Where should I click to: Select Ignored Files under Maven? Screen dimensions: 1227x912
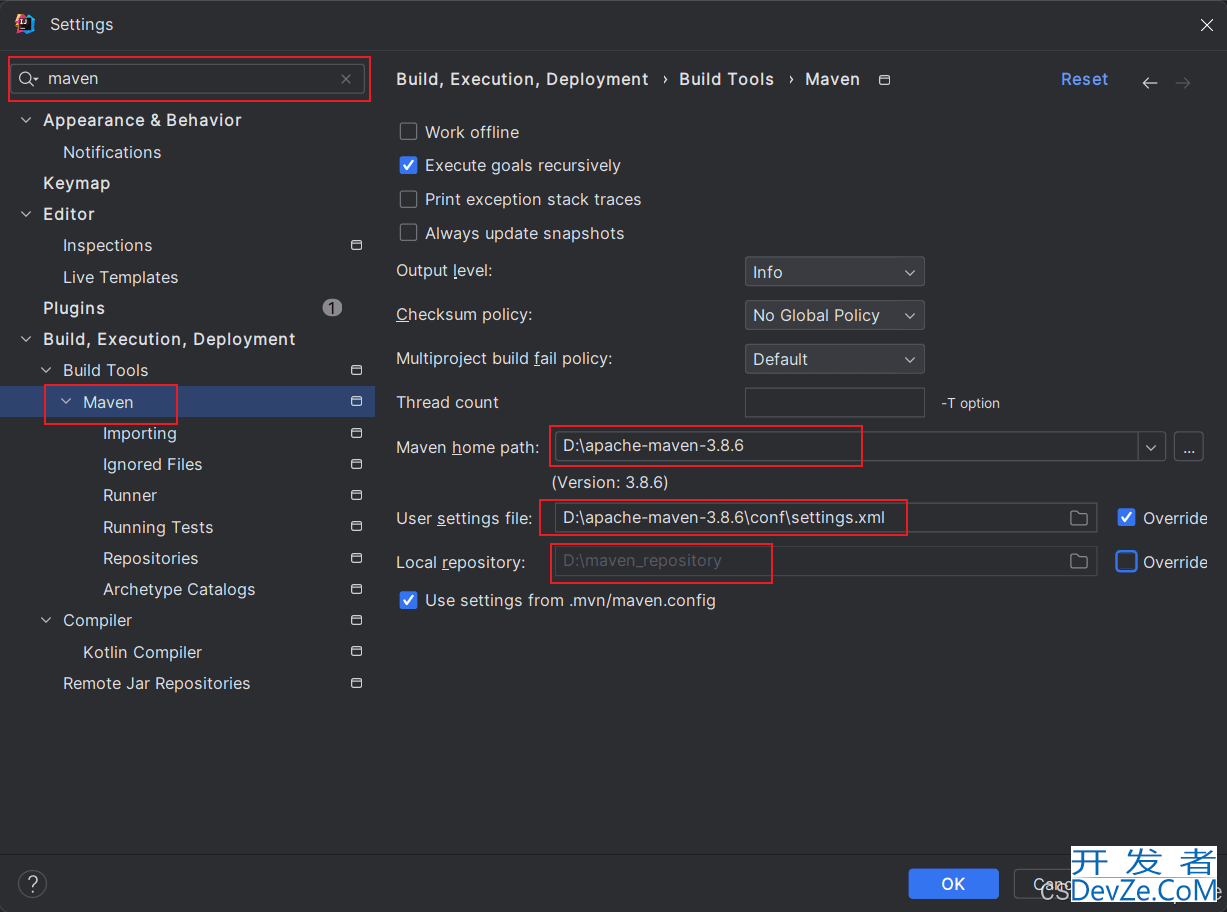pos(152,464)
